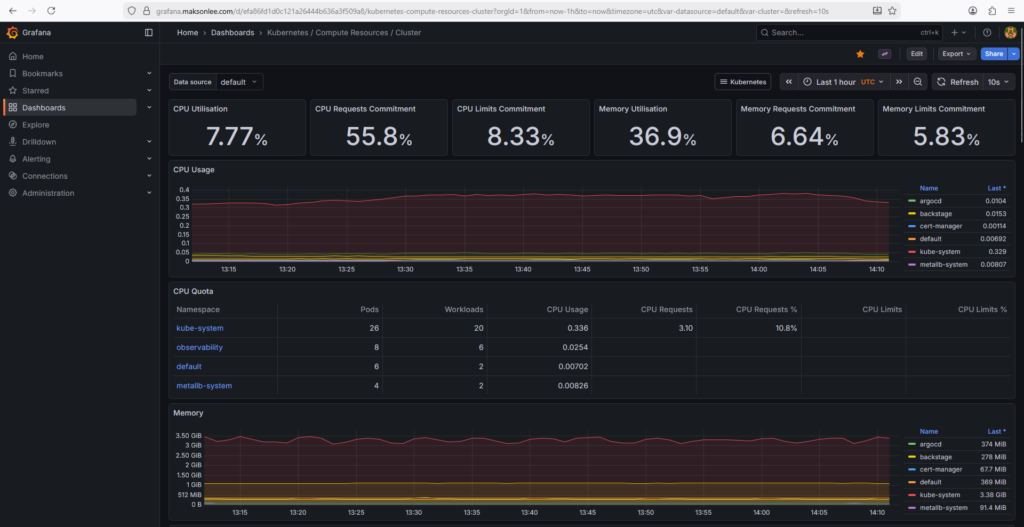The image size is (1024, 527).
Task: Open Explore from the sidebar menu
Action: tap(36, 125)
